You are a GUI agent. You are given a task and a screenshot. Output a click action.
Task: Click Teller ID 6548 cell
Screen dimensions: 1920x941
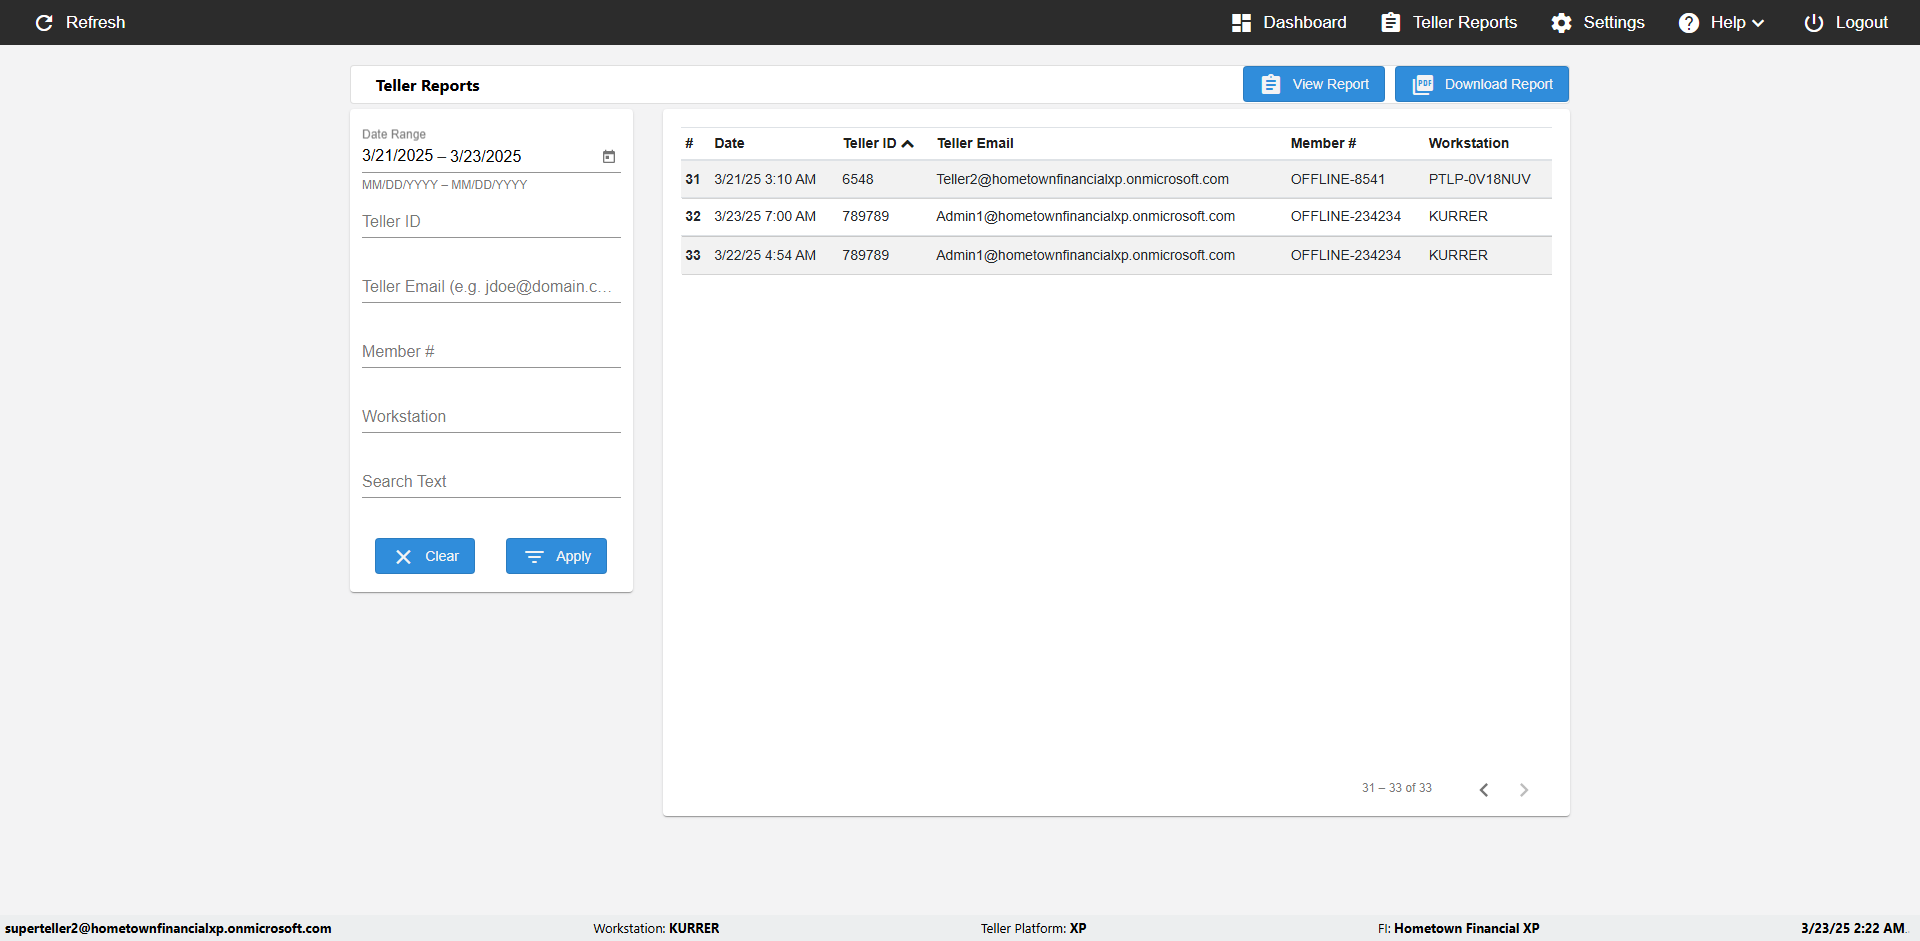tap(858, 179)
